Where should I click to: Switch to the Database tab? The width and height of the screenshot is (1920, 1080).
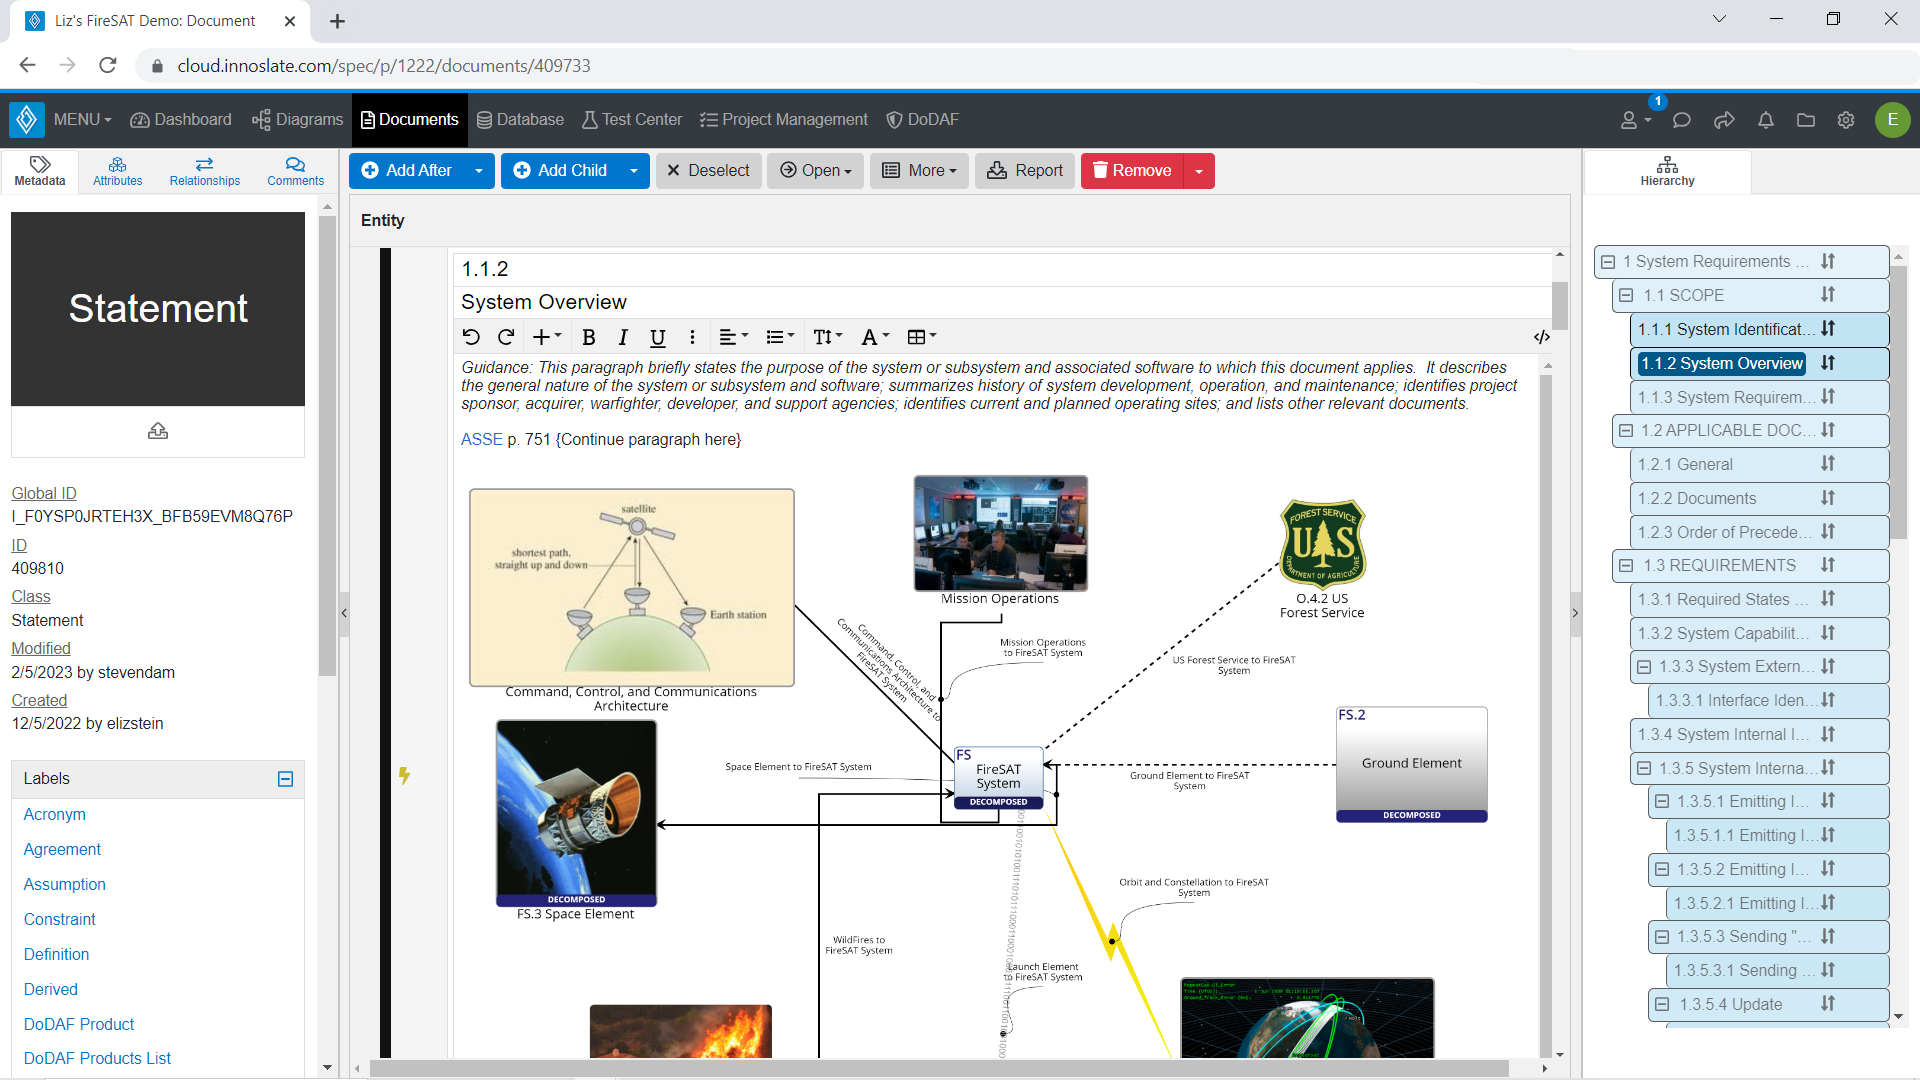coord(520,119)
